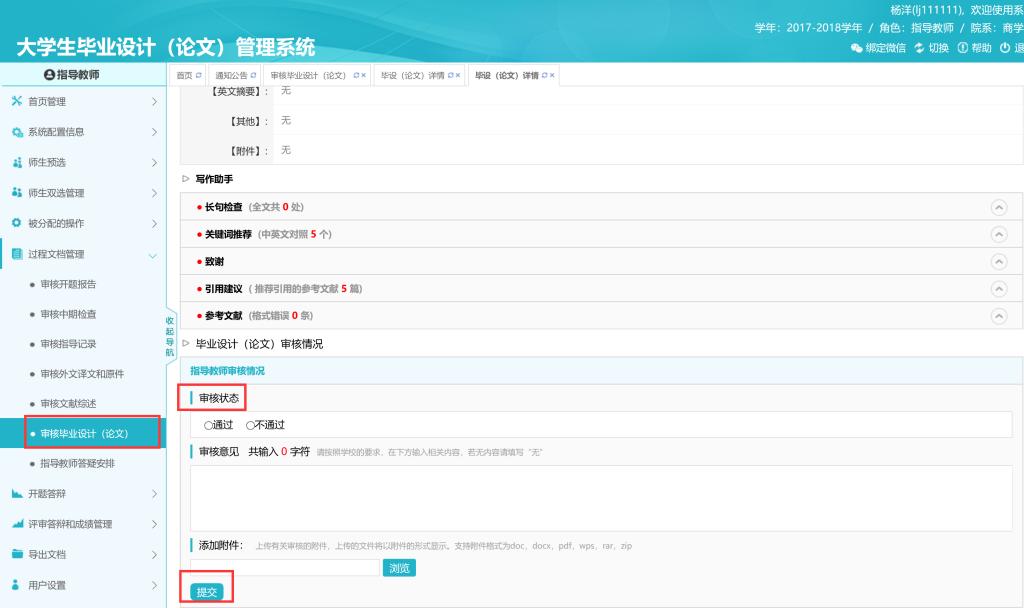This screenshot has height=608, width=1024.
Task: Select the 通过 radio button
Action: (x=208, y=425)
